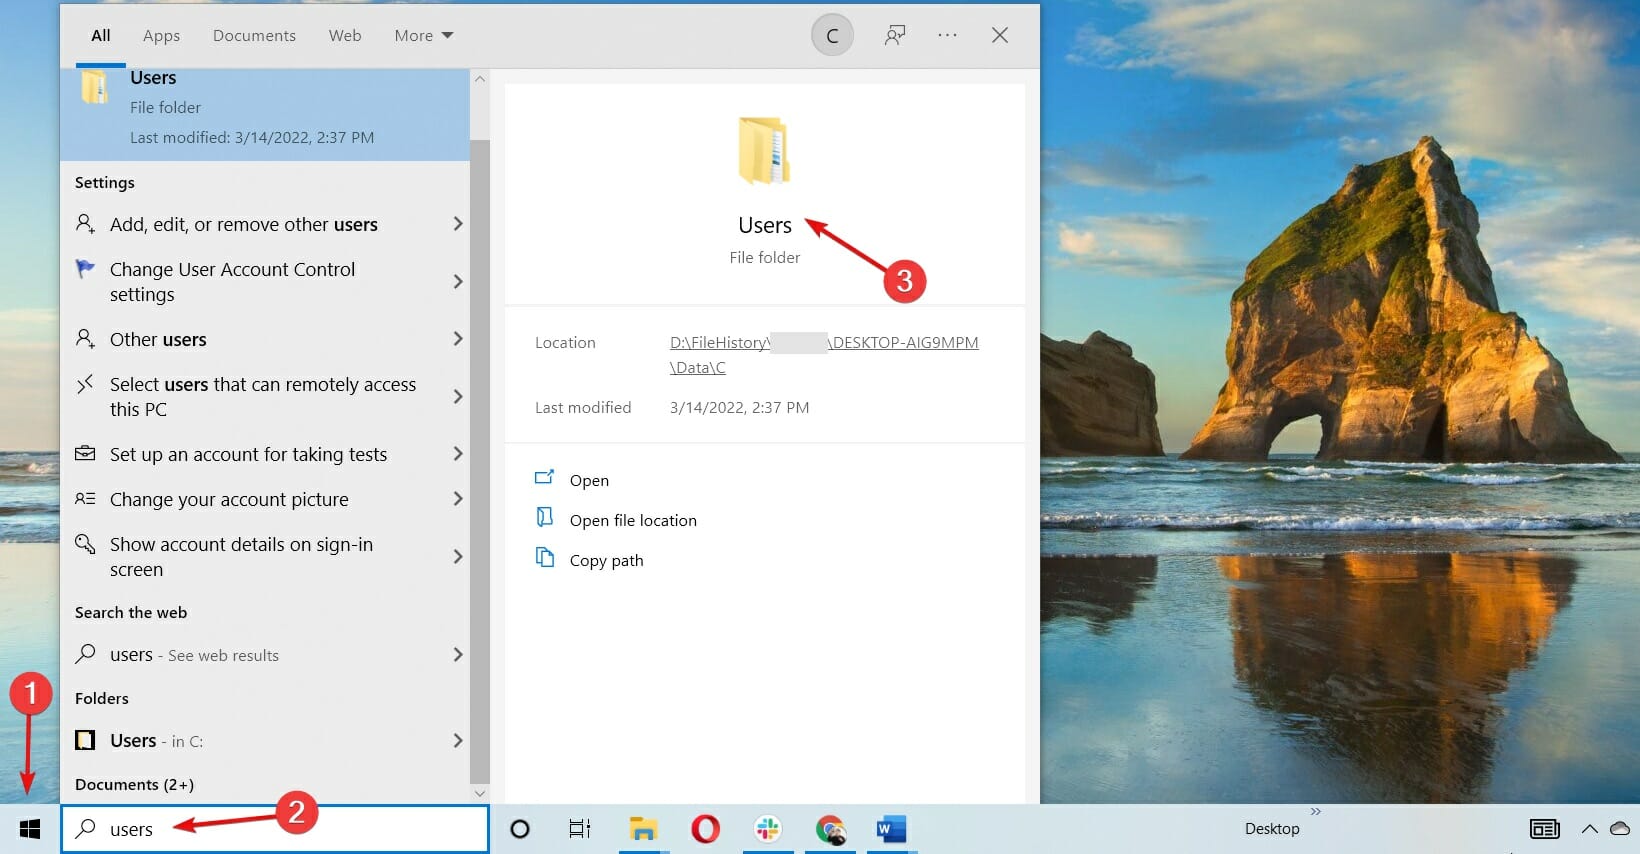Follow the D:\FileHistory location link
Screen dimensions: 1640x854
click(x=824, y=355)
